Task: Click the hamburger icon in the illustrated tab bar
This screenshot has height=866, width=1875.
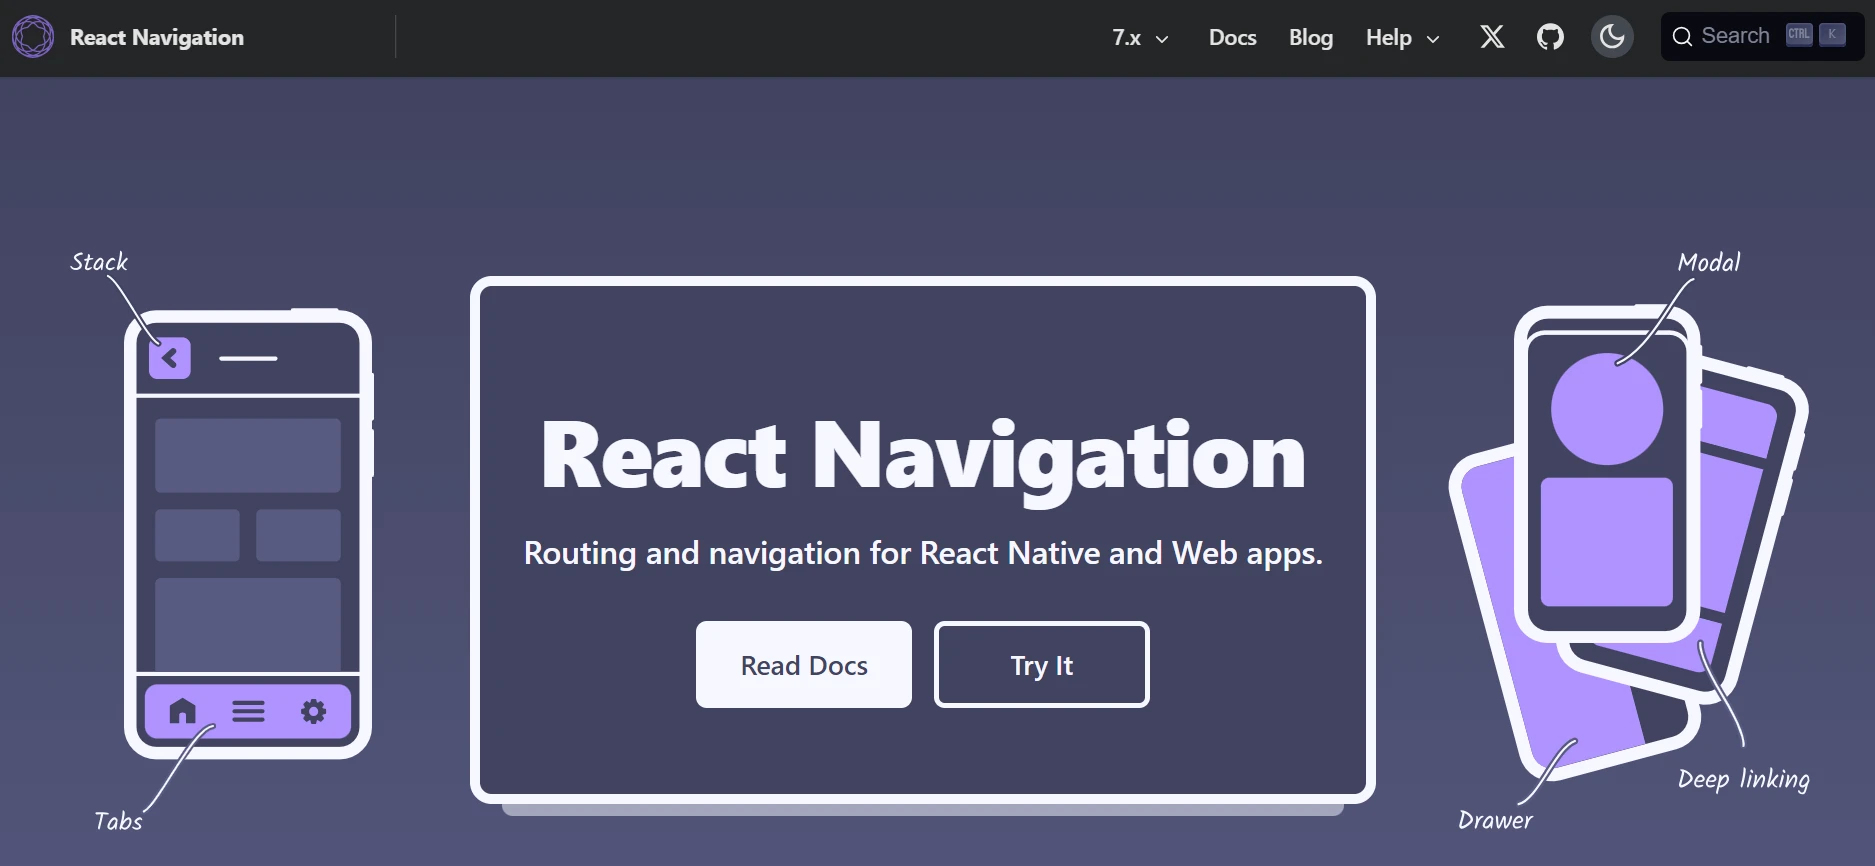Action: pyautogui.click(x=248, y=711)
